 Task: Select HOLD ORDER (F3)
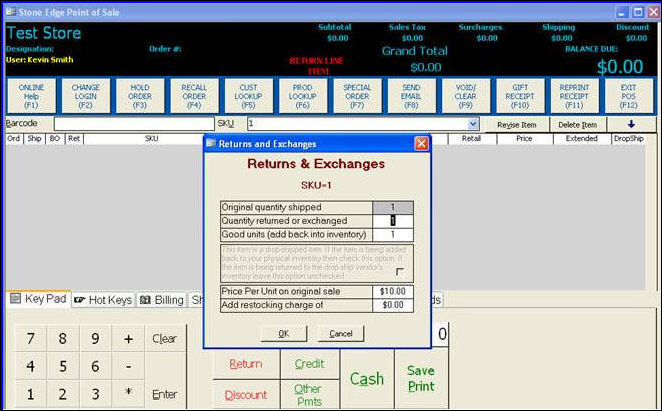pos(140,96)
